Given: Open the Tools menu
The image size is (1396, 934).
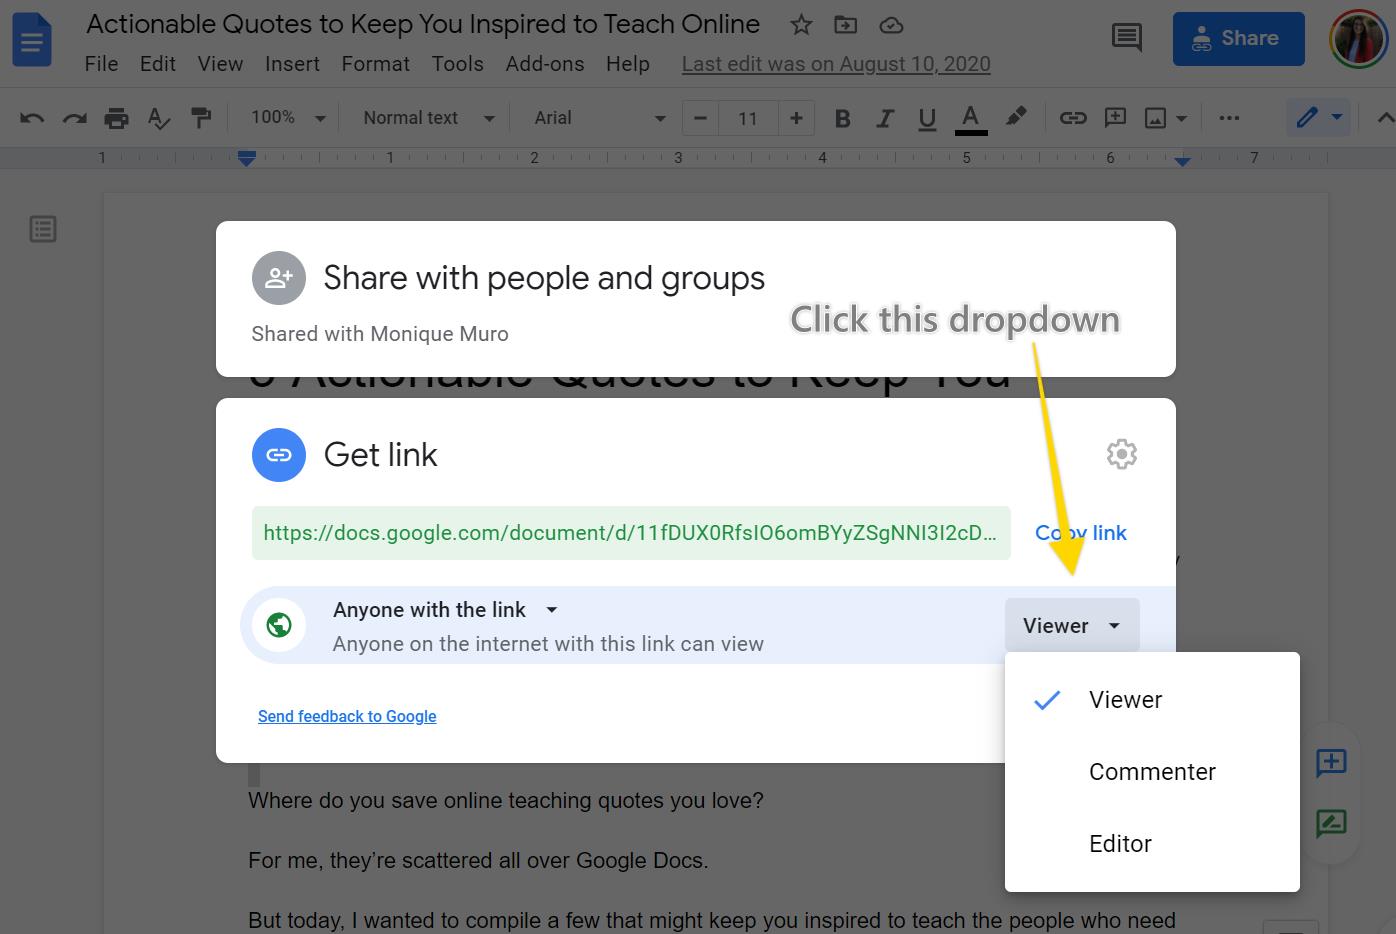Looking at the screenshot, I should coord(457,64).
